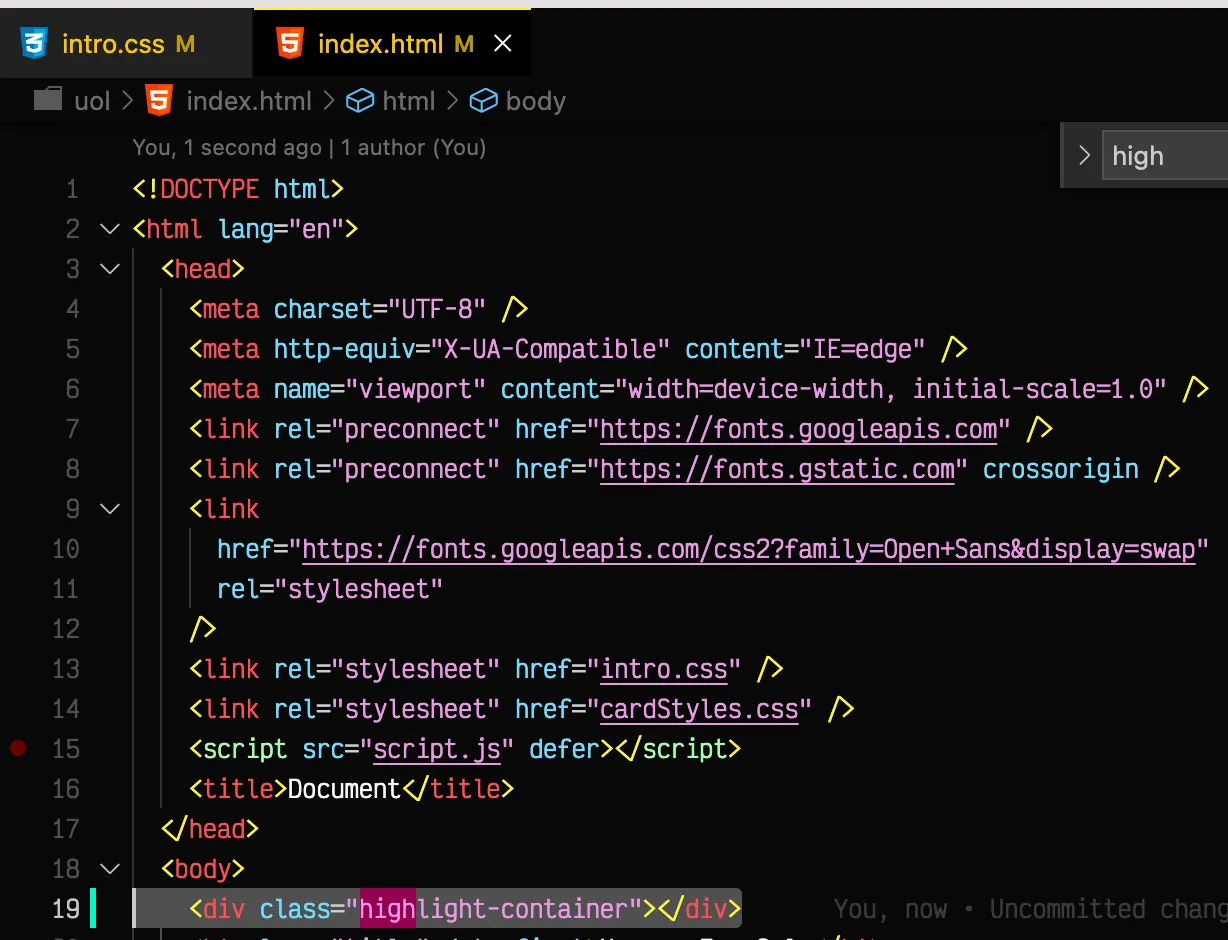Follow the https://fonts.googleapis.com link on line 7
The height and width of the screenshot is (940, 1228).
(x=798, y=429)
